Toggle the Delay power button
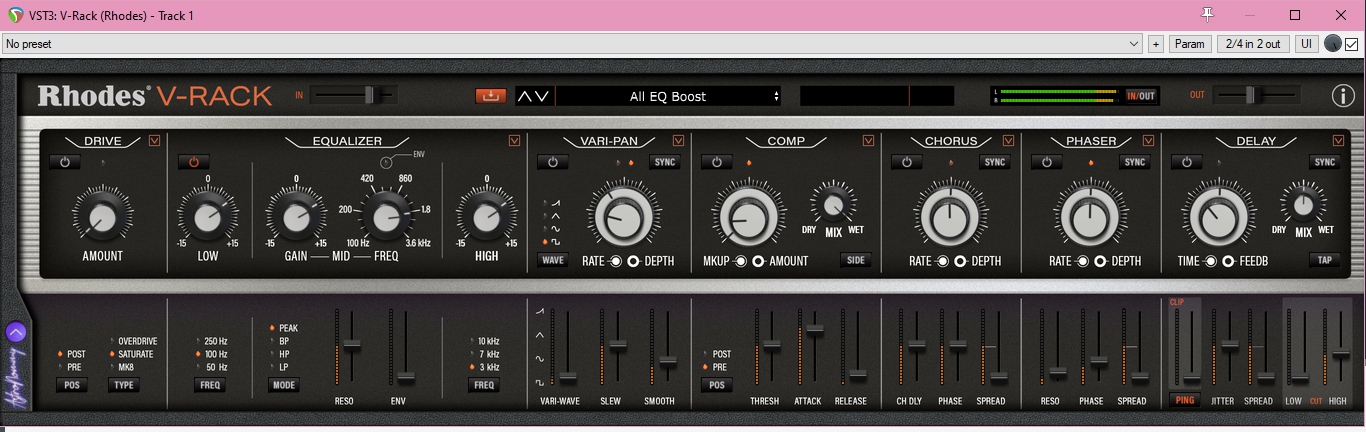The image size is (1366, 432). 1185,162
